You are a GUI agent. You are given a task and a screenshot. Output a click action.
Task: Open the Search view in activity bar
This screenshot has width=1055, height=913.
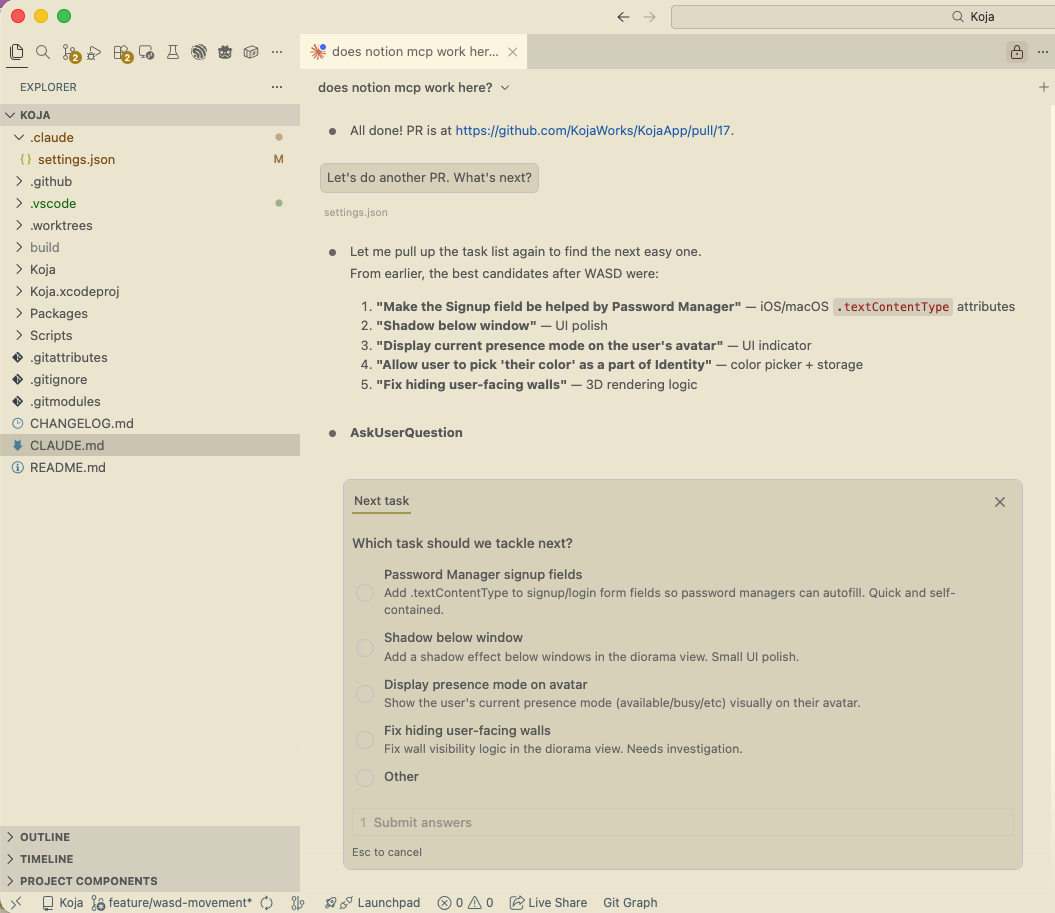(43, 52)
